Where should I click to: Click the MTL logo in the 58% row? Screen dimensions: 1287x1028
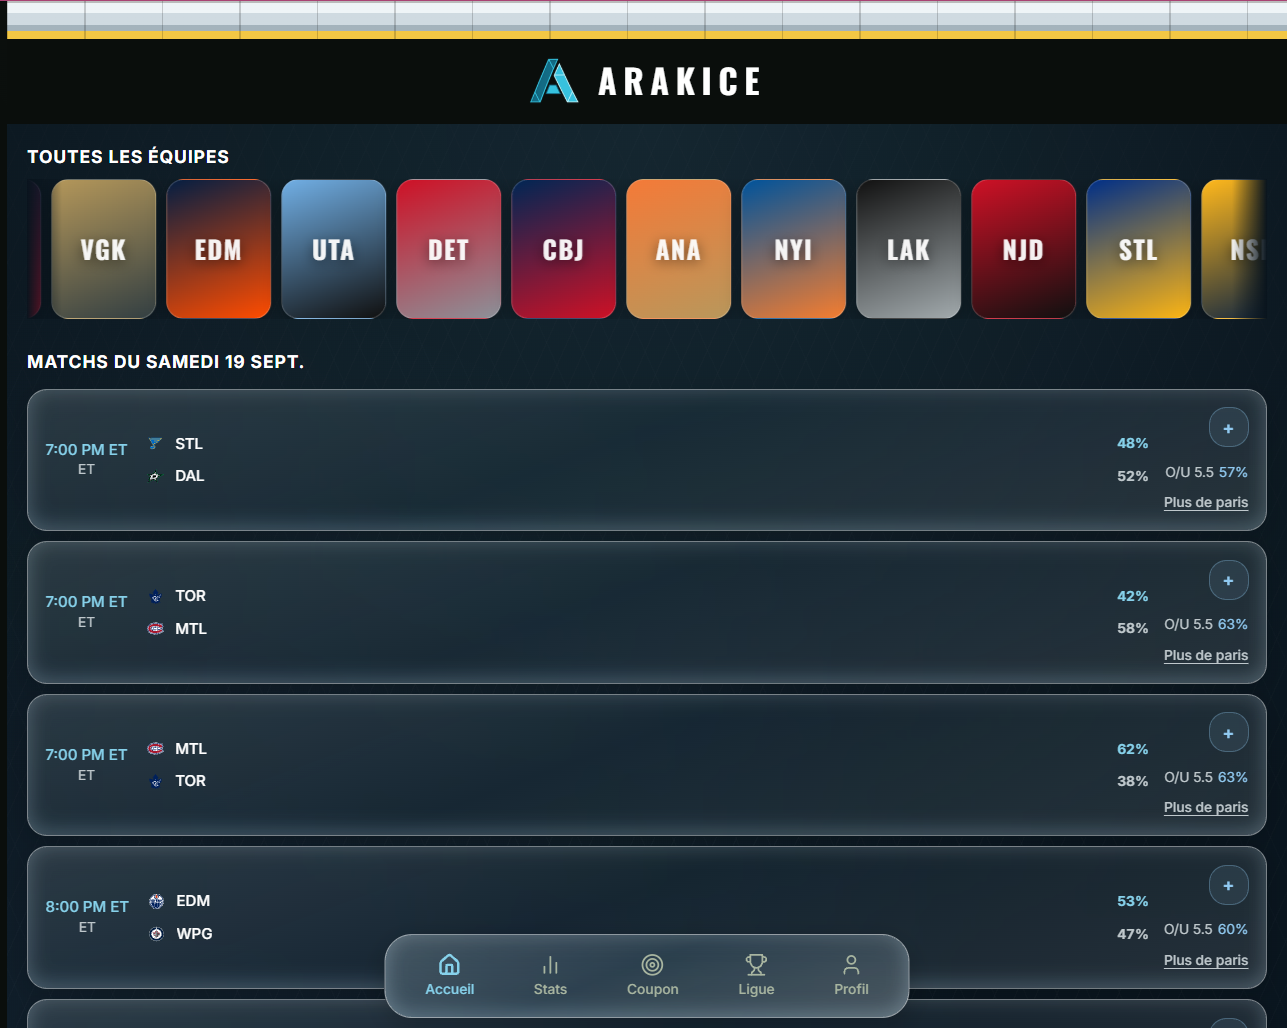click(x=155, y=628)
